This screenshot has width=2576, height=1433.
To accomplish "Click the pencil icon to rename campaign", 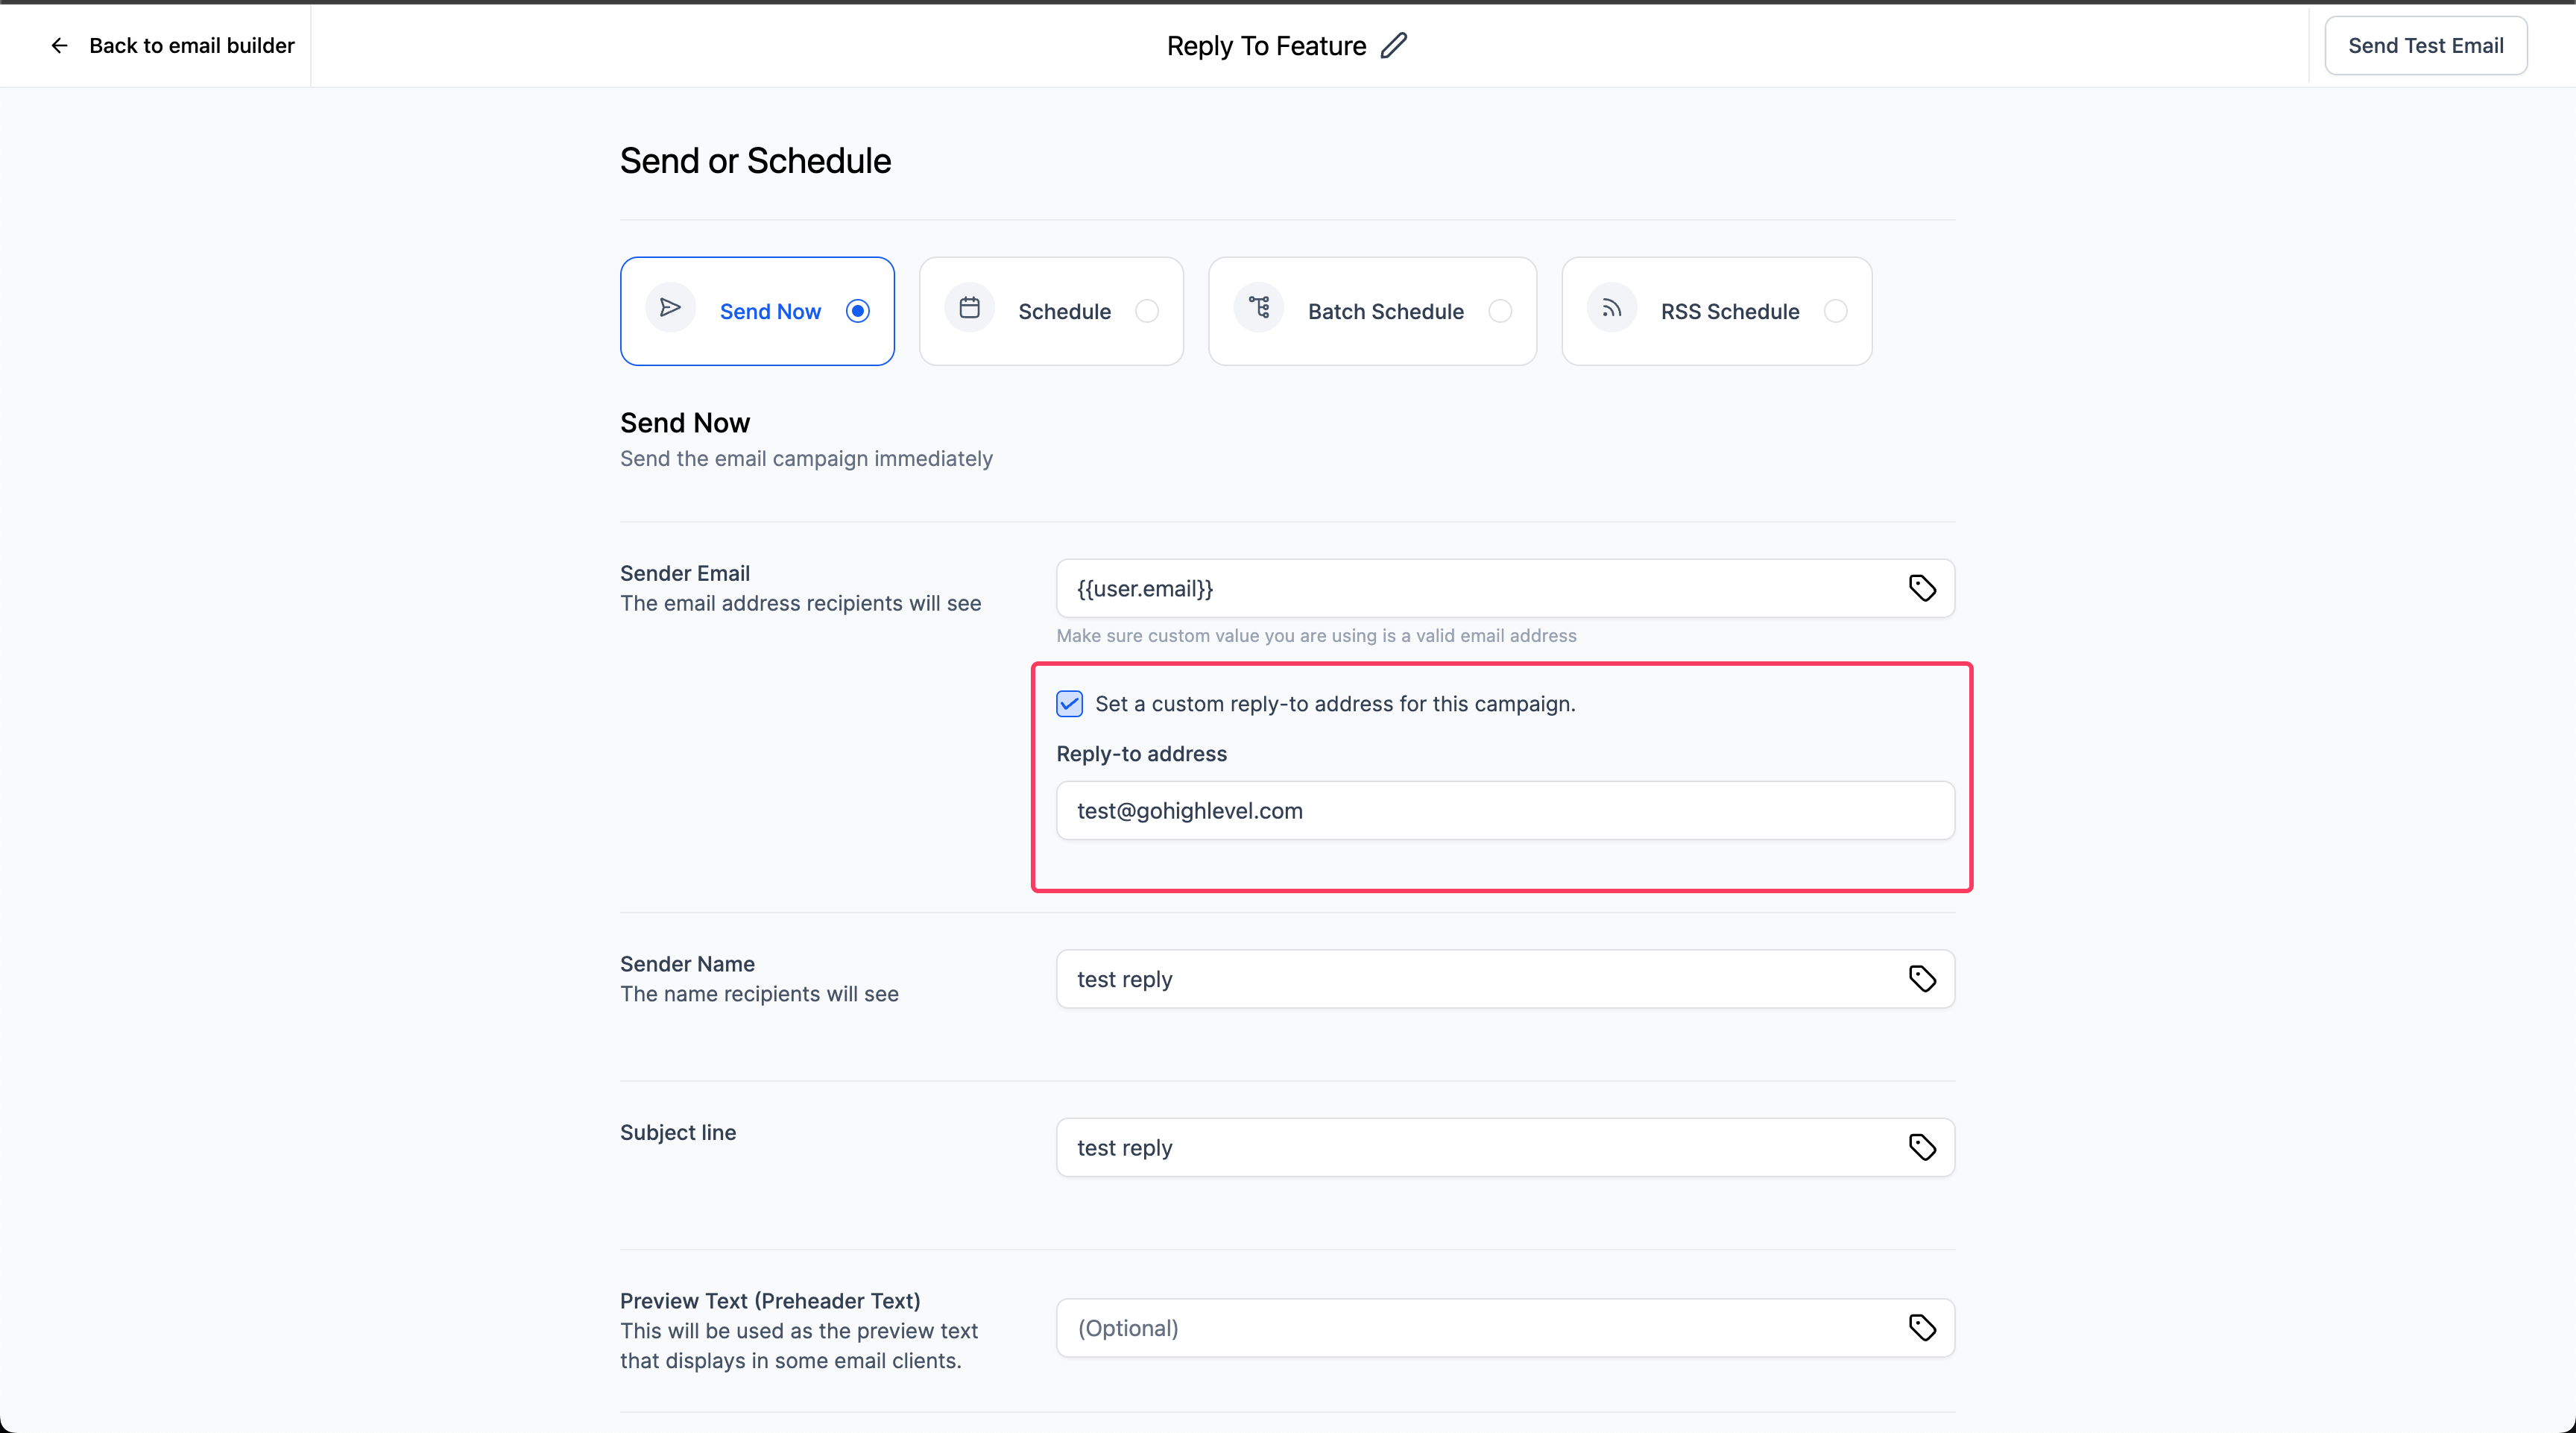I will [x=1394, y=46].
